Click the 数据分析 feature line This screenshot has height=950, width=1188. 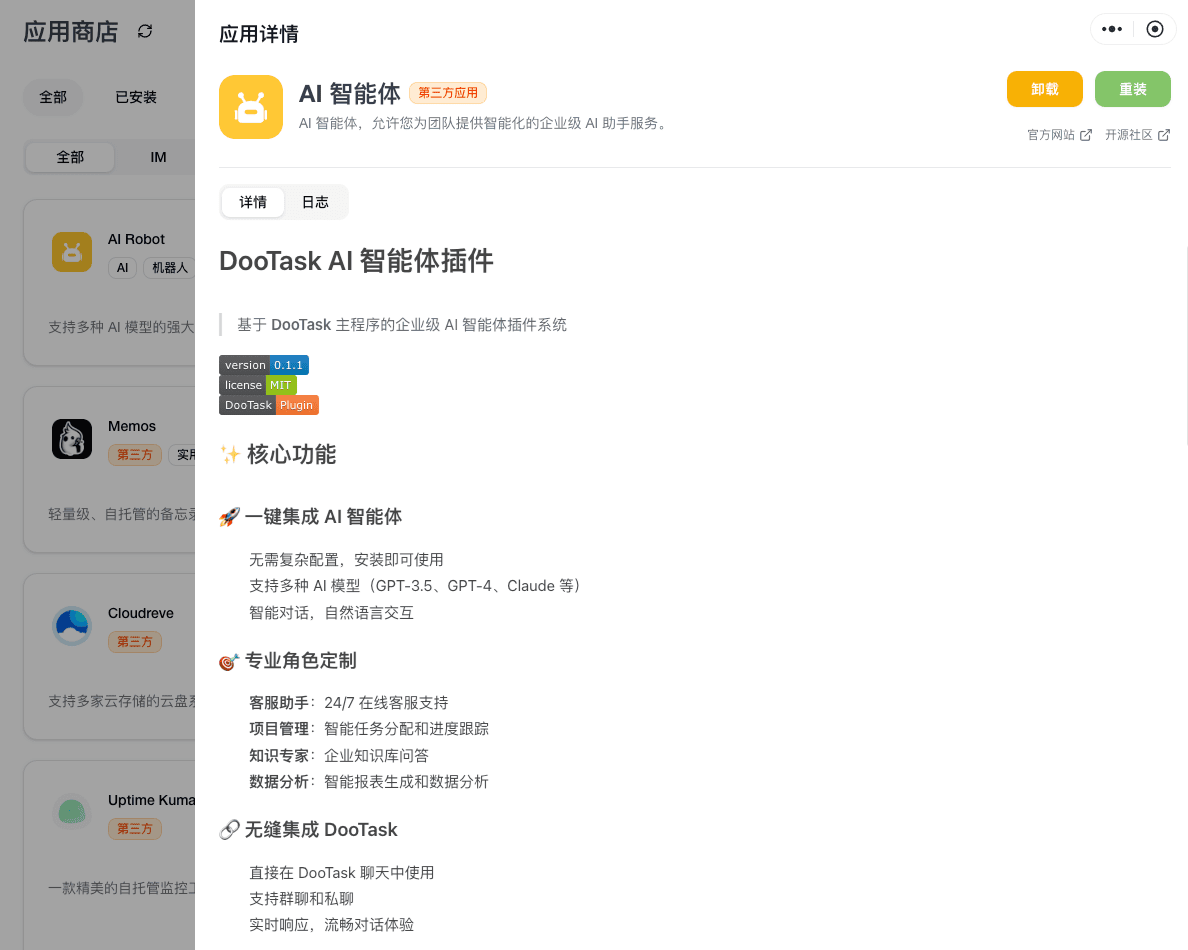pyautogui.click(x=369, y=782)
